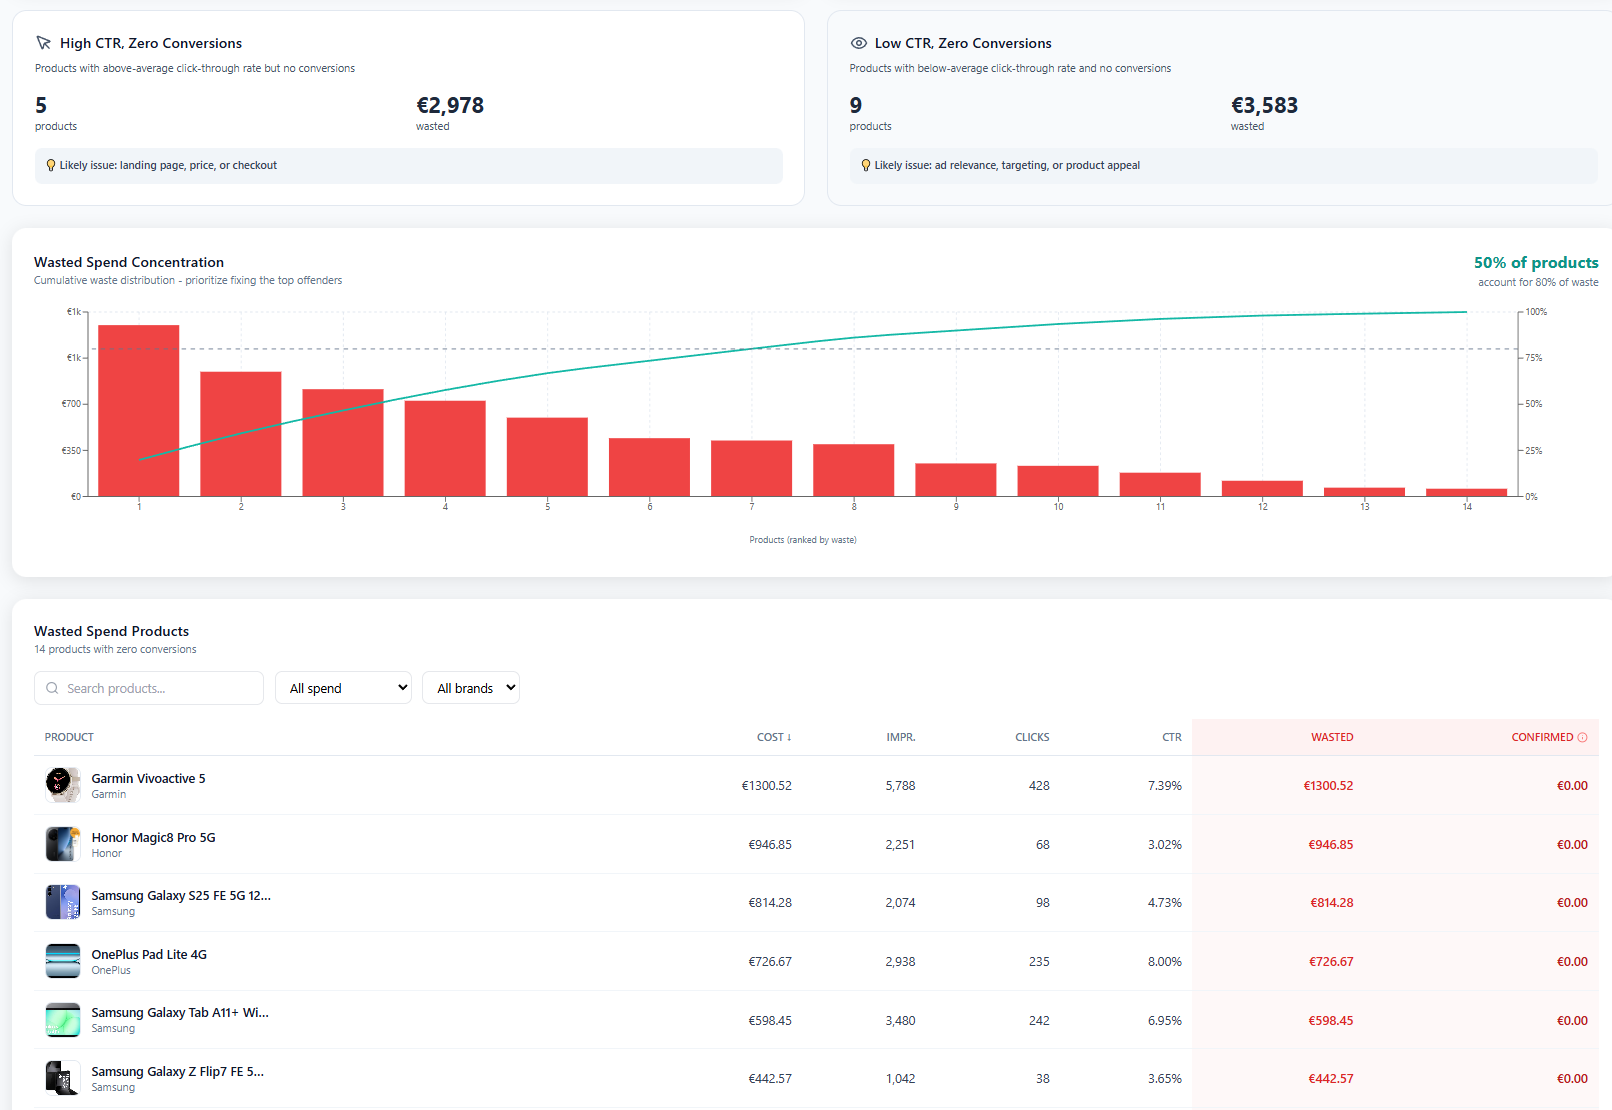1612x1110 pixels.
Task: Click the tallest red bar in the Pareto chart
Action: tap(138, 410)
